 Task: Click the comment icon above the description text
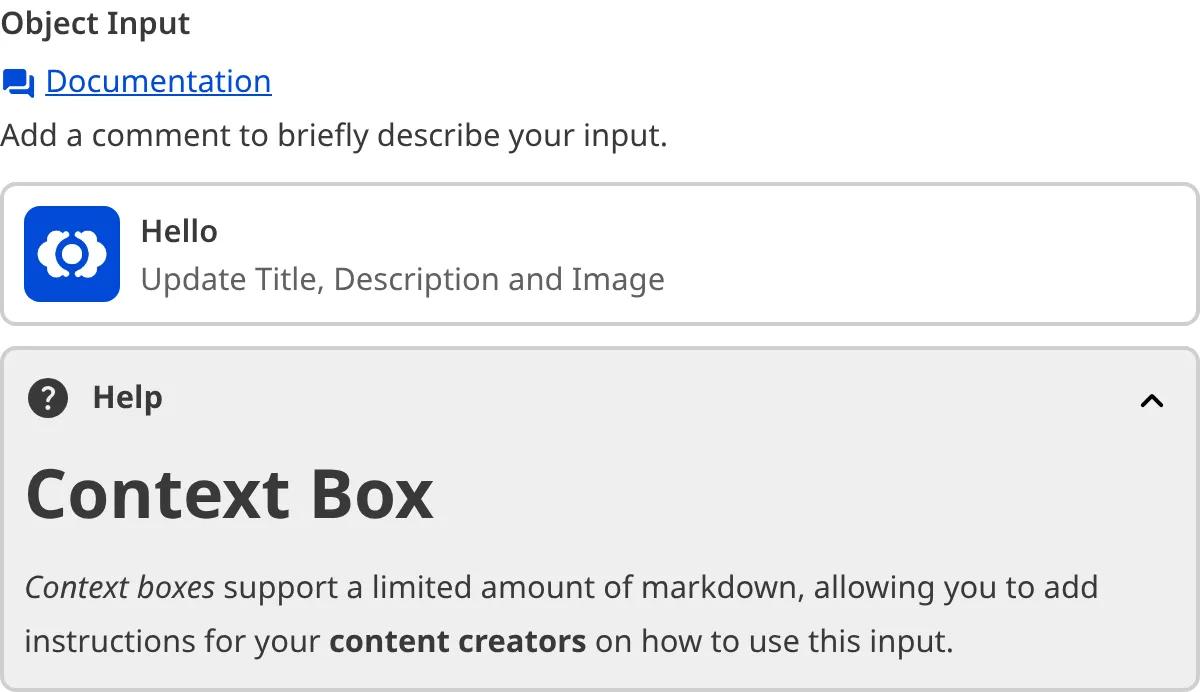coord(17,83)
